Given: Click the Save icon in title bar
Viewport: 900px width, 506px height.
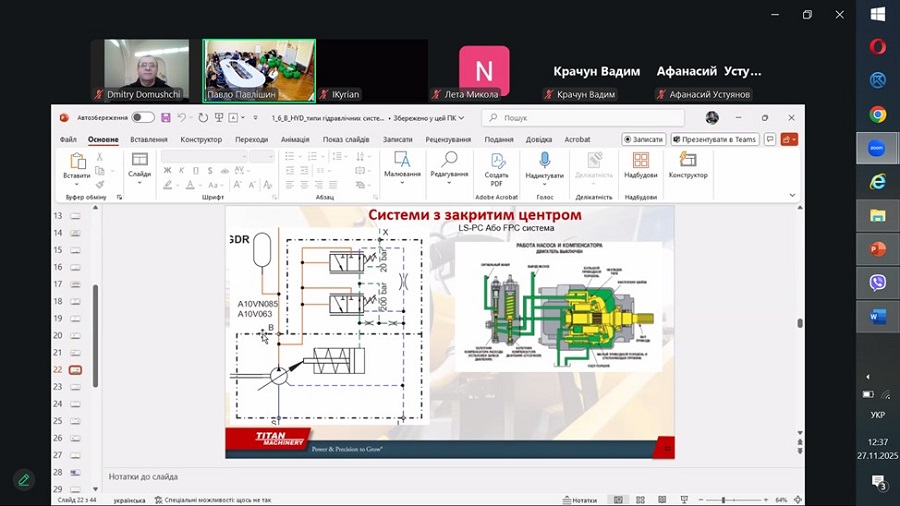Looking at the screenshot, I should click(x=163, y=117).
